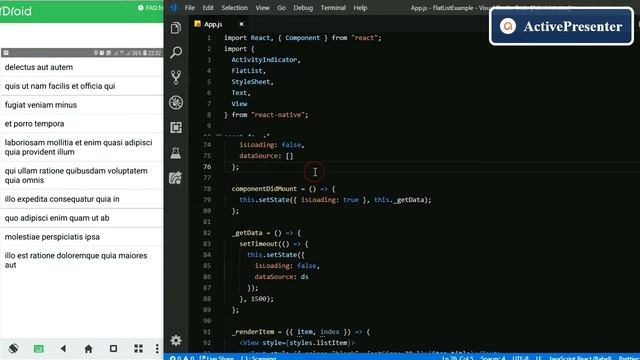Viewport: 640px width, 360px height.
Task: Click the VS Code logo in the title bar
Action: click(174, 8)
